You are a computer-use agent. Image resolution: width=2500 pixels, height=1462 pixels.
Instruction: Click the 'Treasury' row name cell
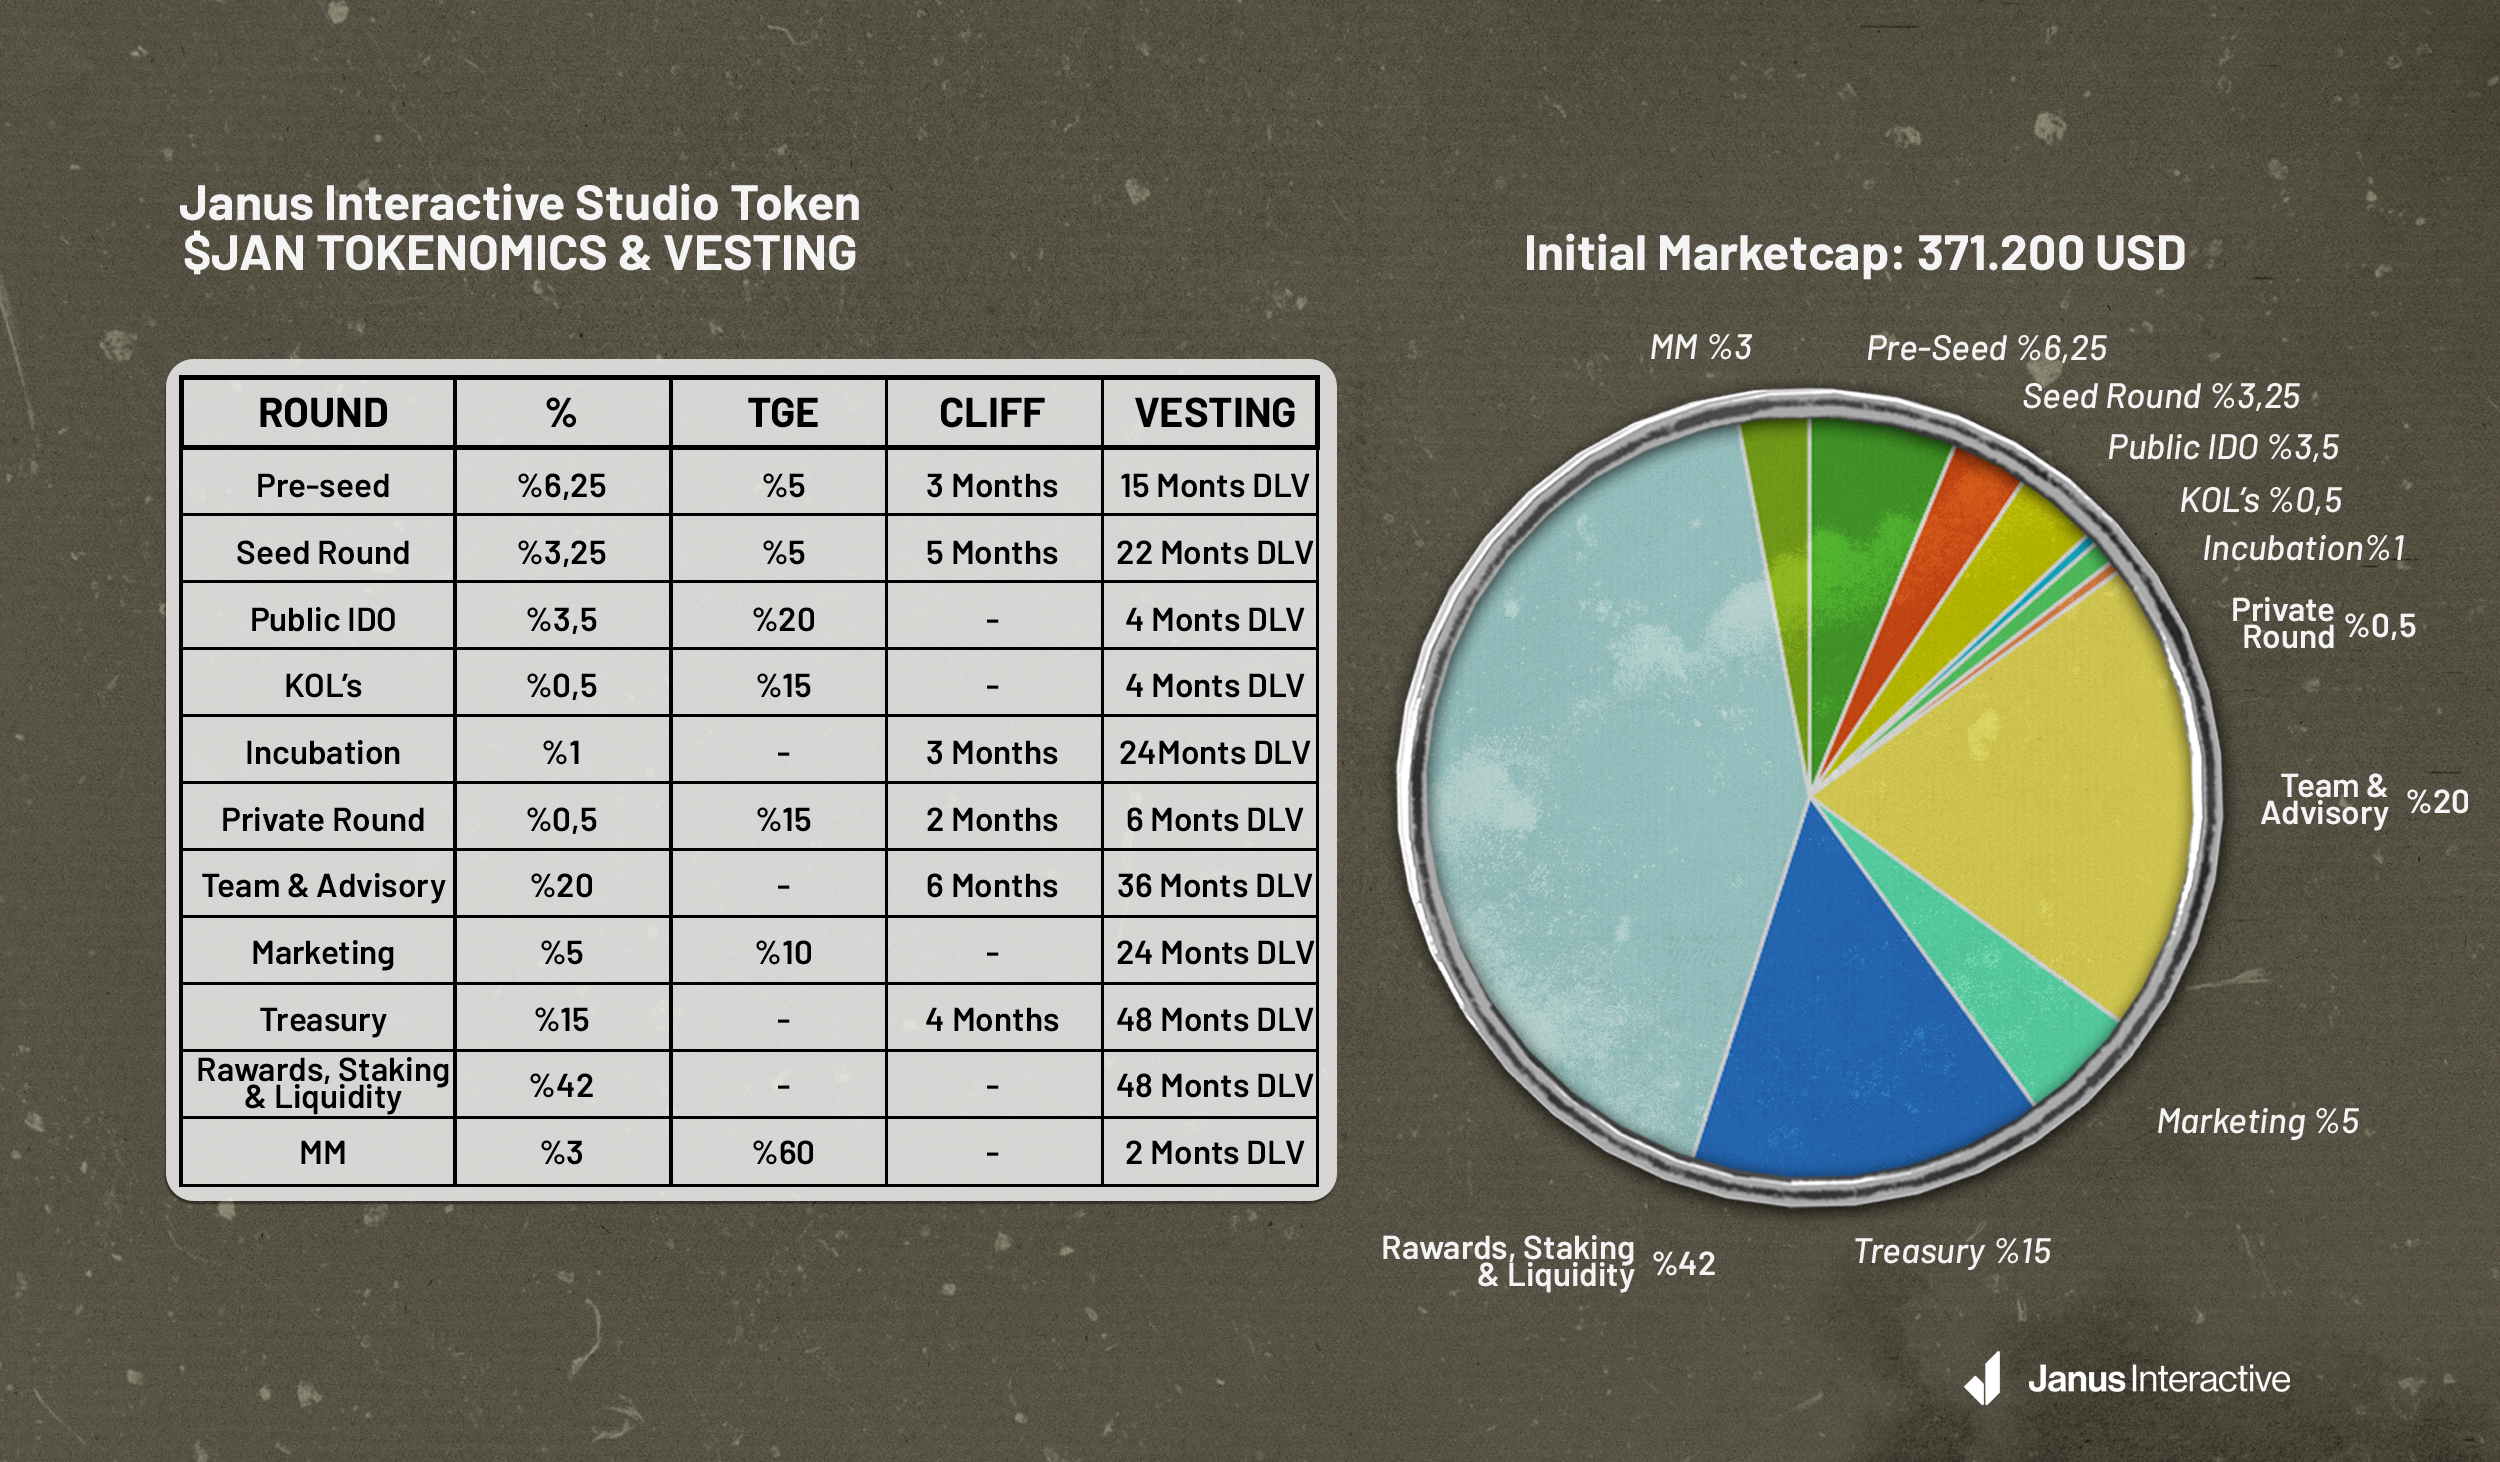pos(318,1018)
